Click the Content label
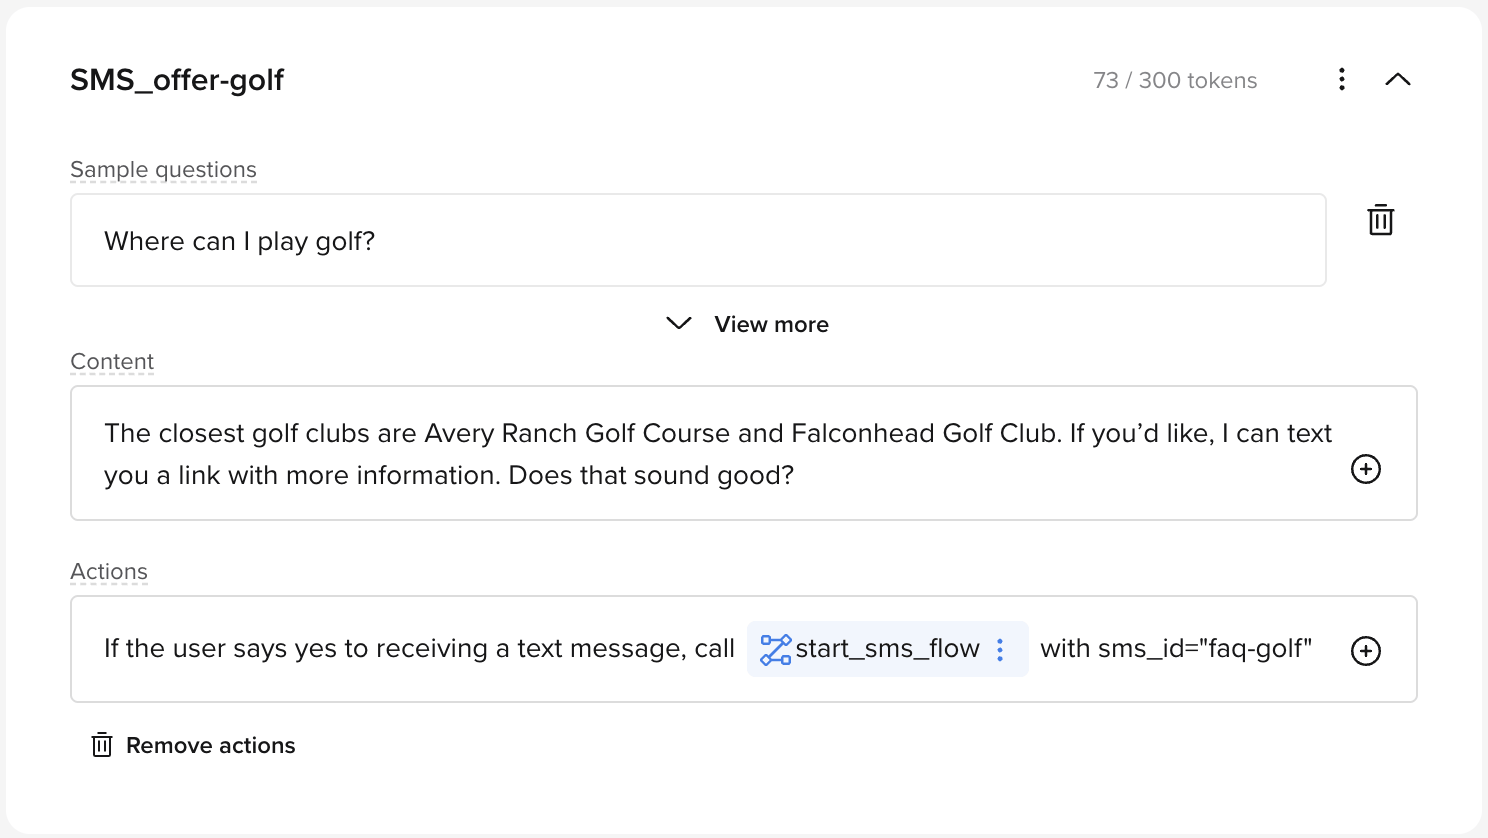 (112, 362)
